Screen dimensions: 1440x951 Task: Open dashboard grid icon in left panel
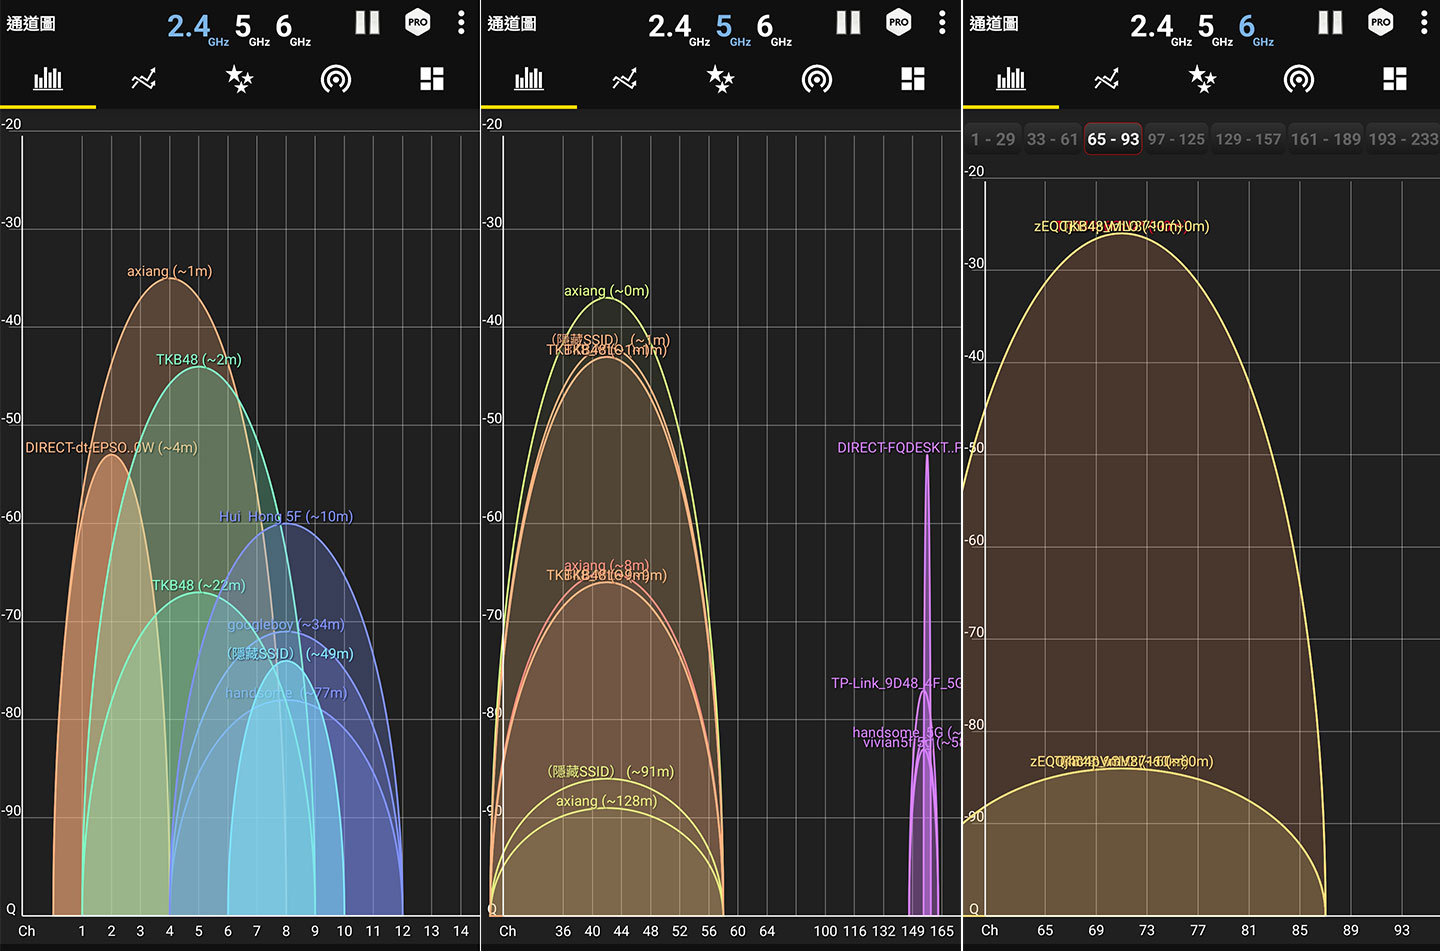coord(432,79)
